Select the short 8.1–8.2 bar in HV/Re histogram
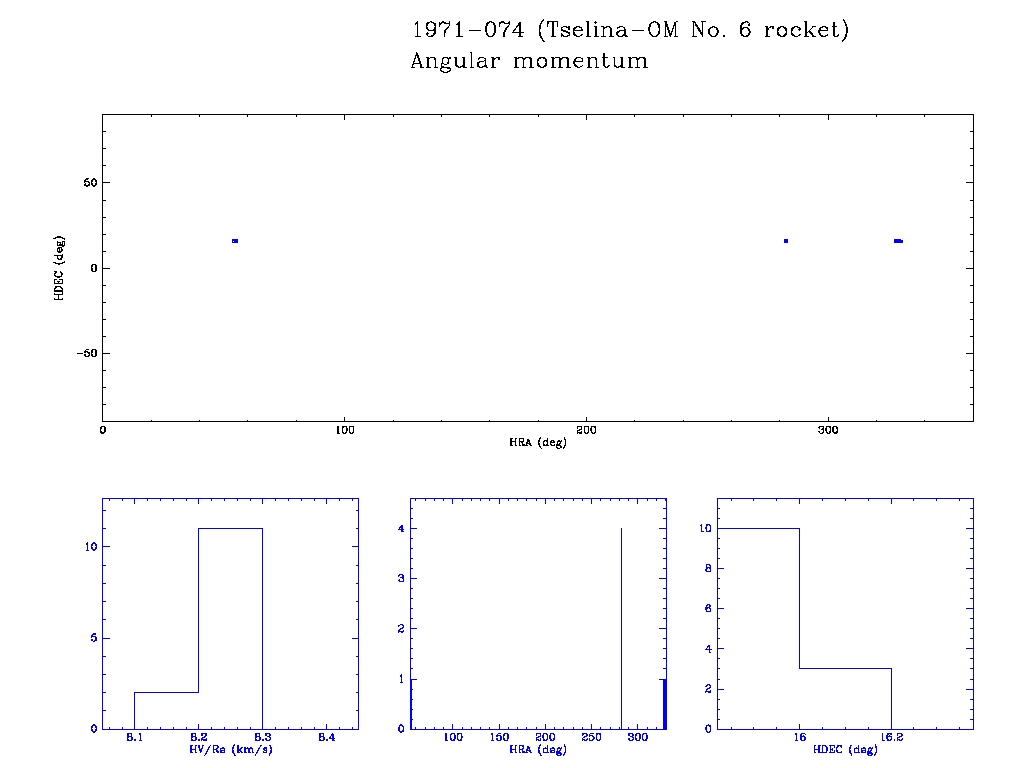The width and height of the screenshot is (1024, 768). 166,710
